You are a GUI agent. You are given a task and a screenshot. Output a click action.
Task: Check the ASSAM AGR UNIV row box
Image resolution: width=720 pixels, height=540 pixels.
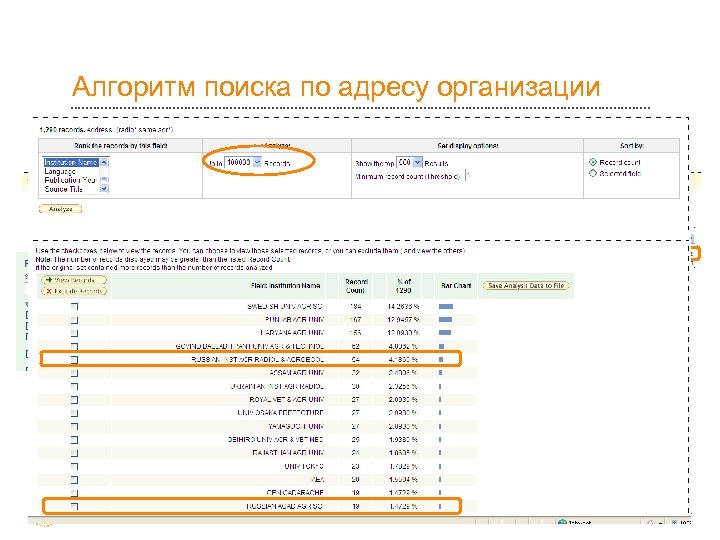[74, 373]
